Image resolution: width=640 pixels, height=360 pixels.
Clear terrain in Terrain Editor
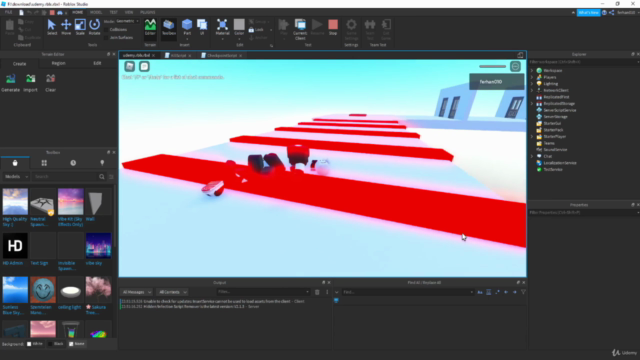[51, 83]
